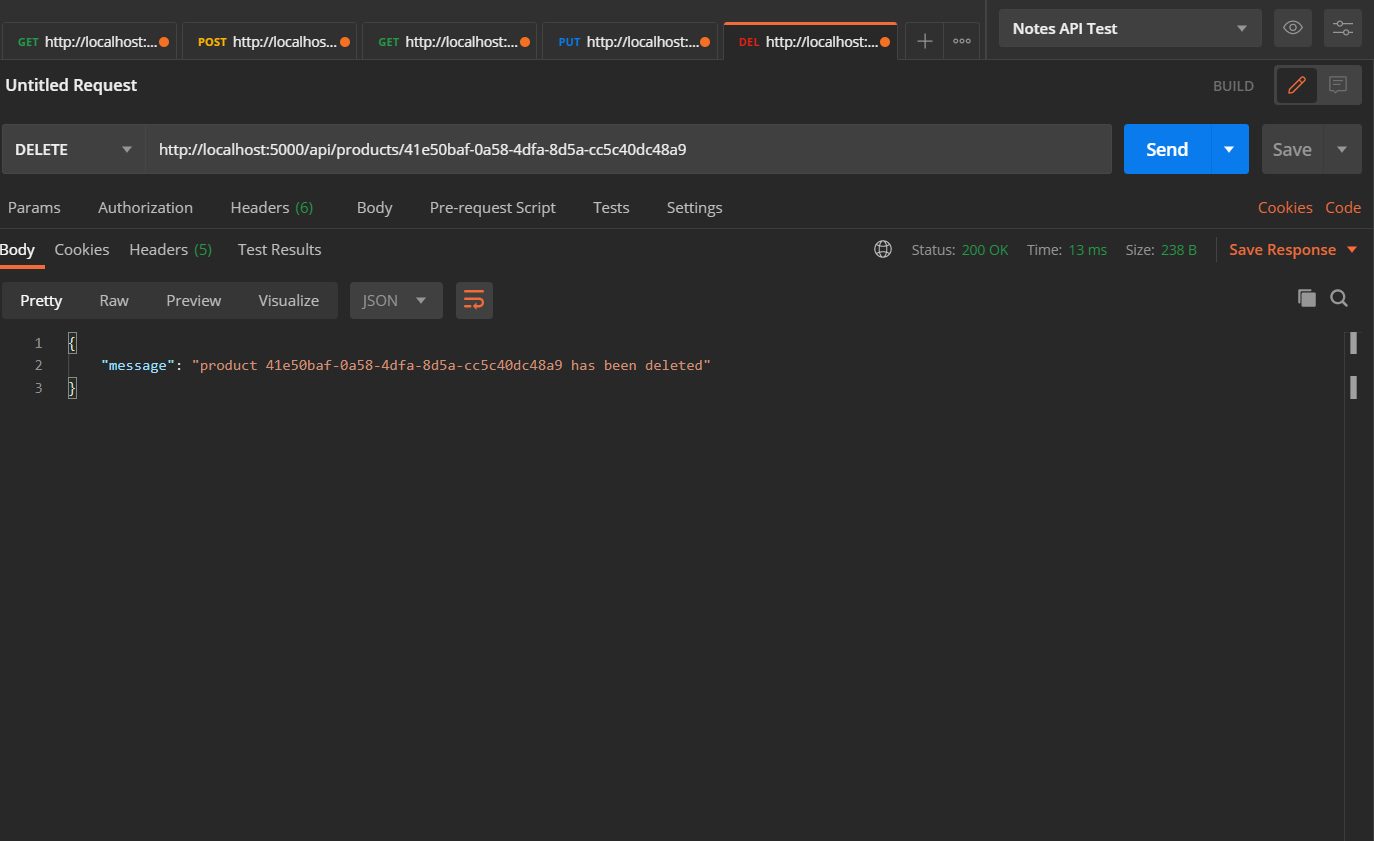This screenshot has height=841, width=1374.
Task: Click line number 3 in the response gutter
Action: pyautogui.click(x=38, y=388)
